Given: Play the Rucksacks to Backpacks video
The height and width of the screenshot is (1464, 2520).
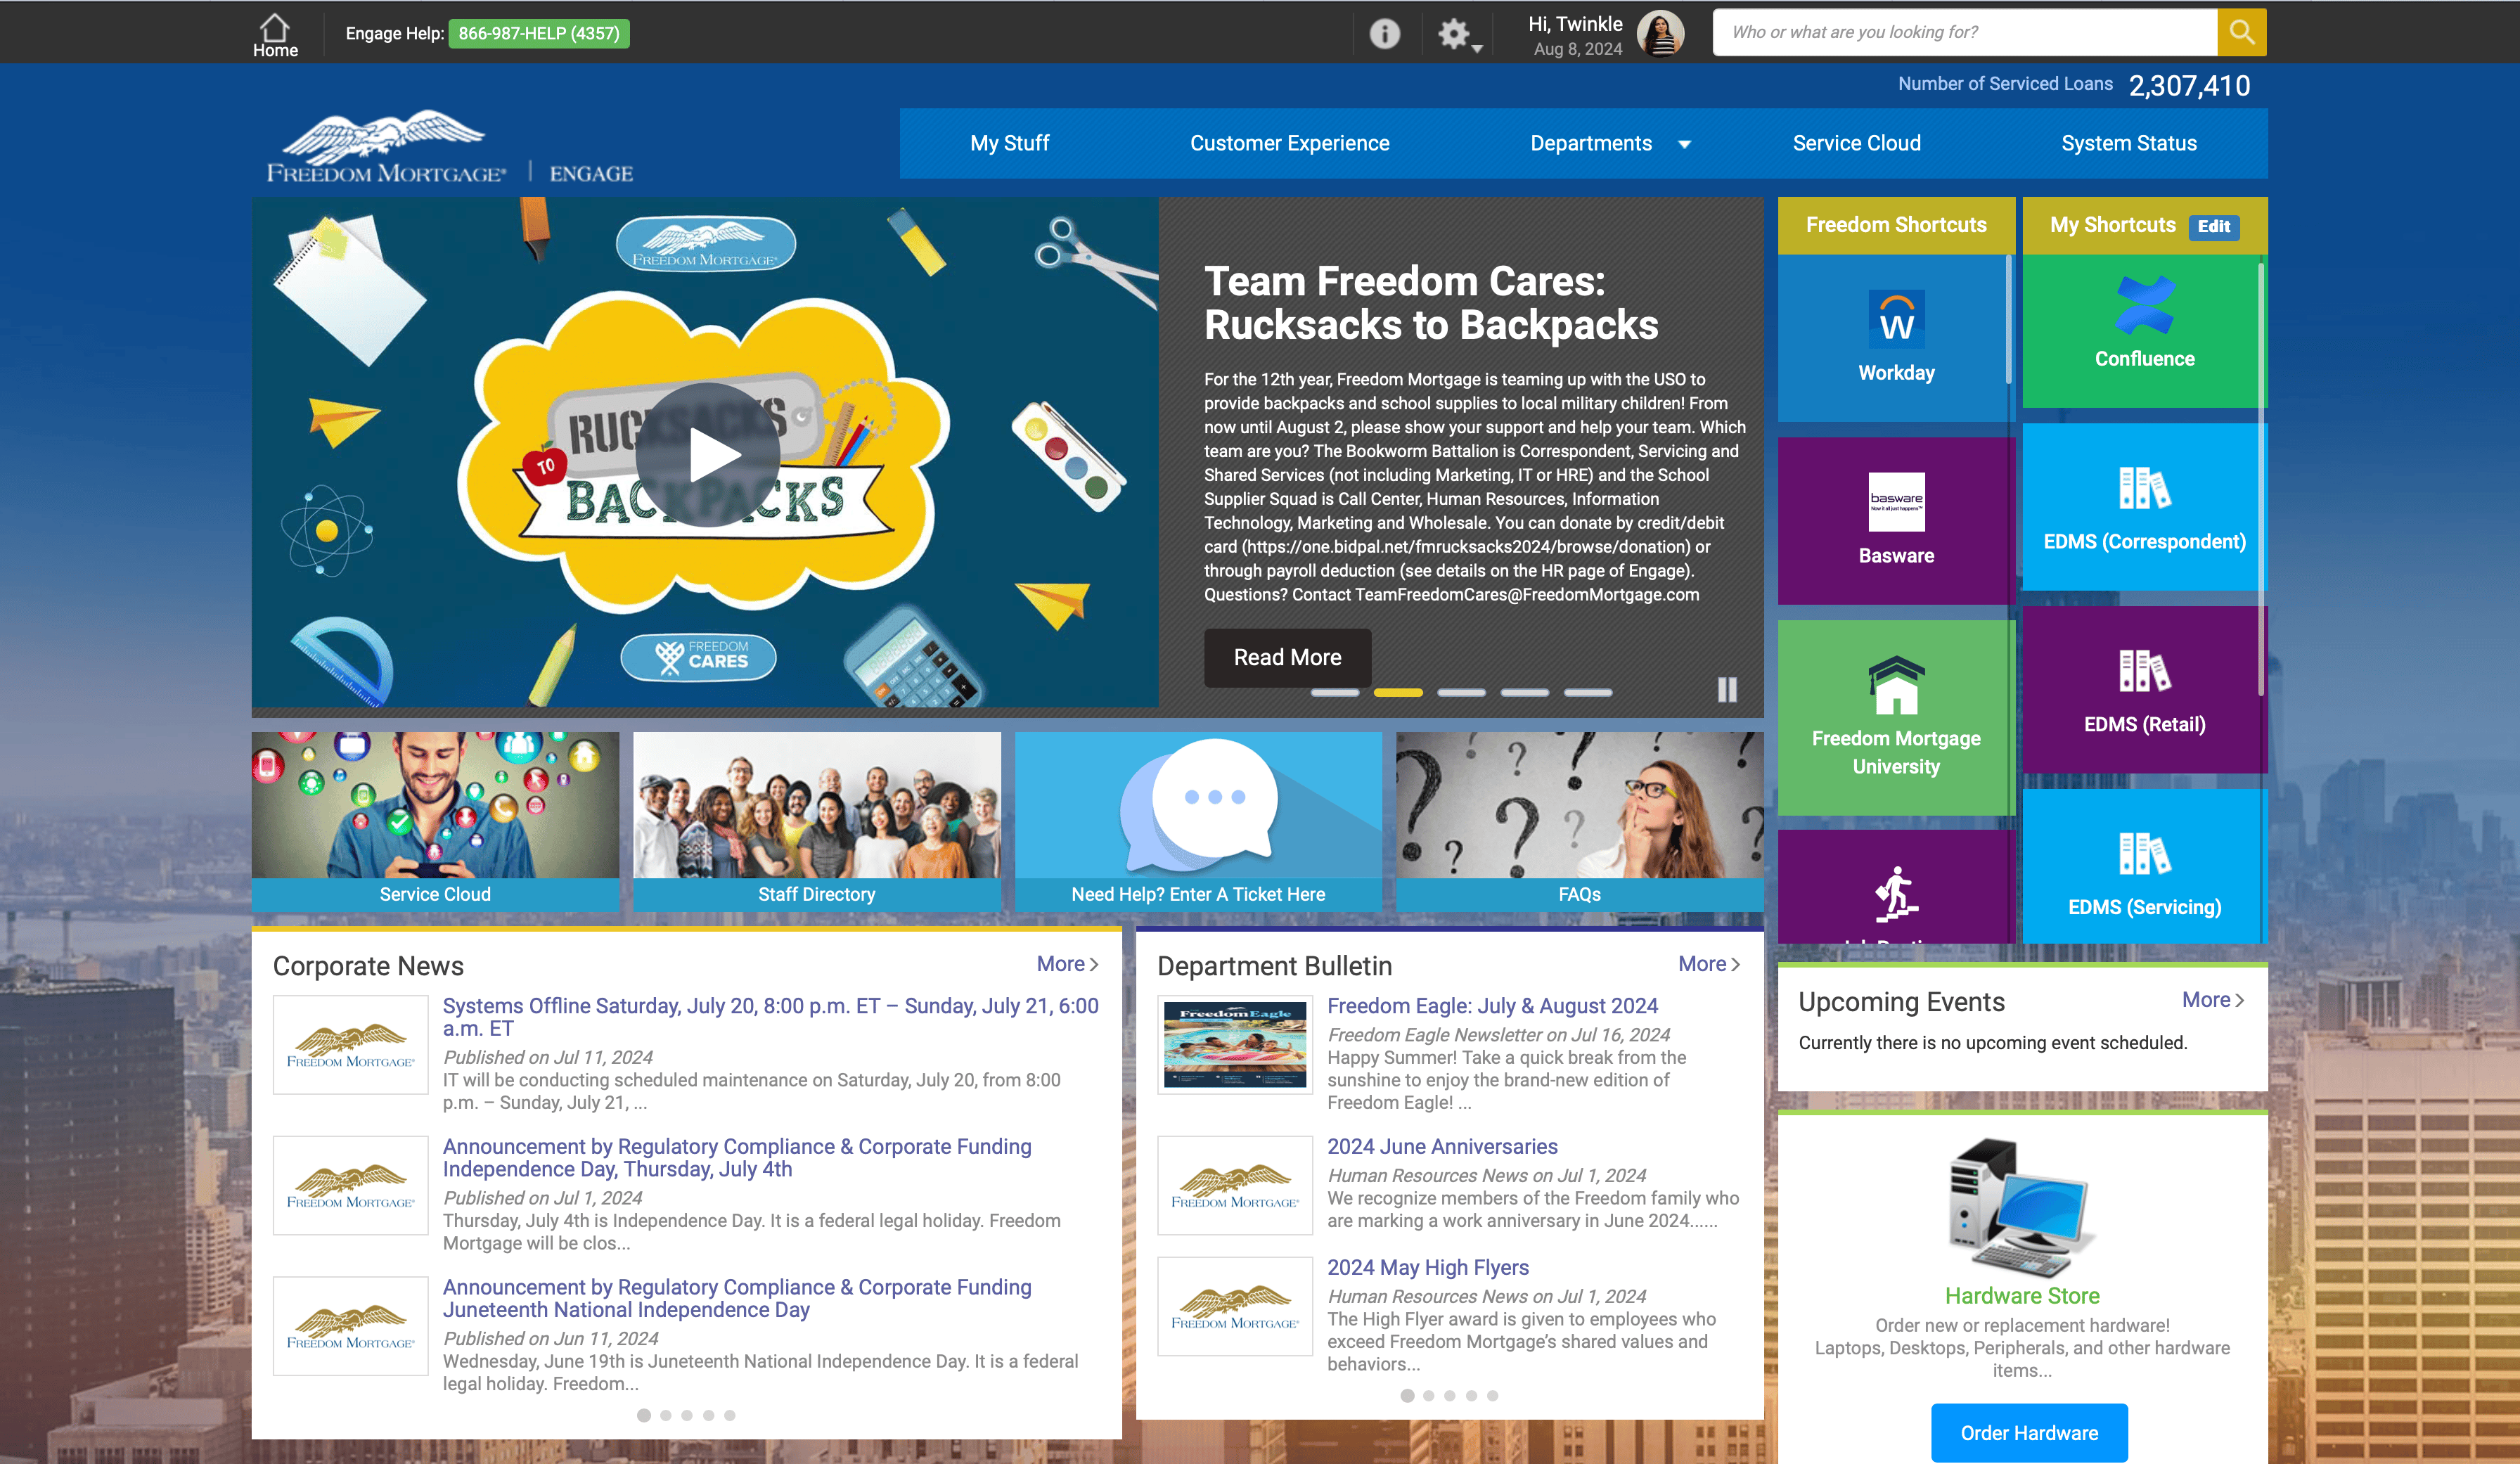Looking at the screenshot, I should tap(708, 456).
